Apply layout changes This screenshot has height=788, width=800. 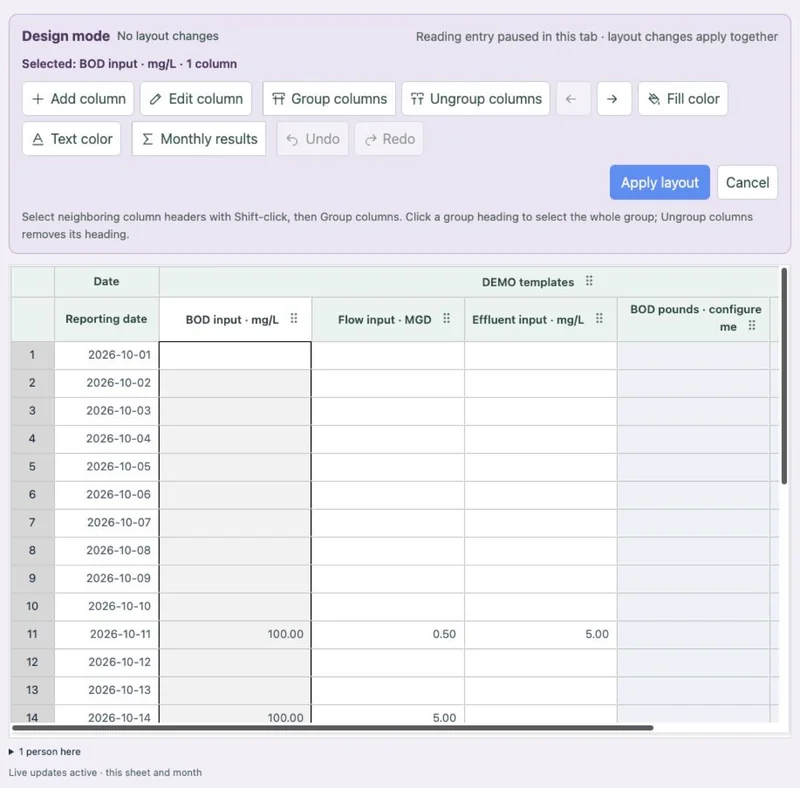(660, 182)
